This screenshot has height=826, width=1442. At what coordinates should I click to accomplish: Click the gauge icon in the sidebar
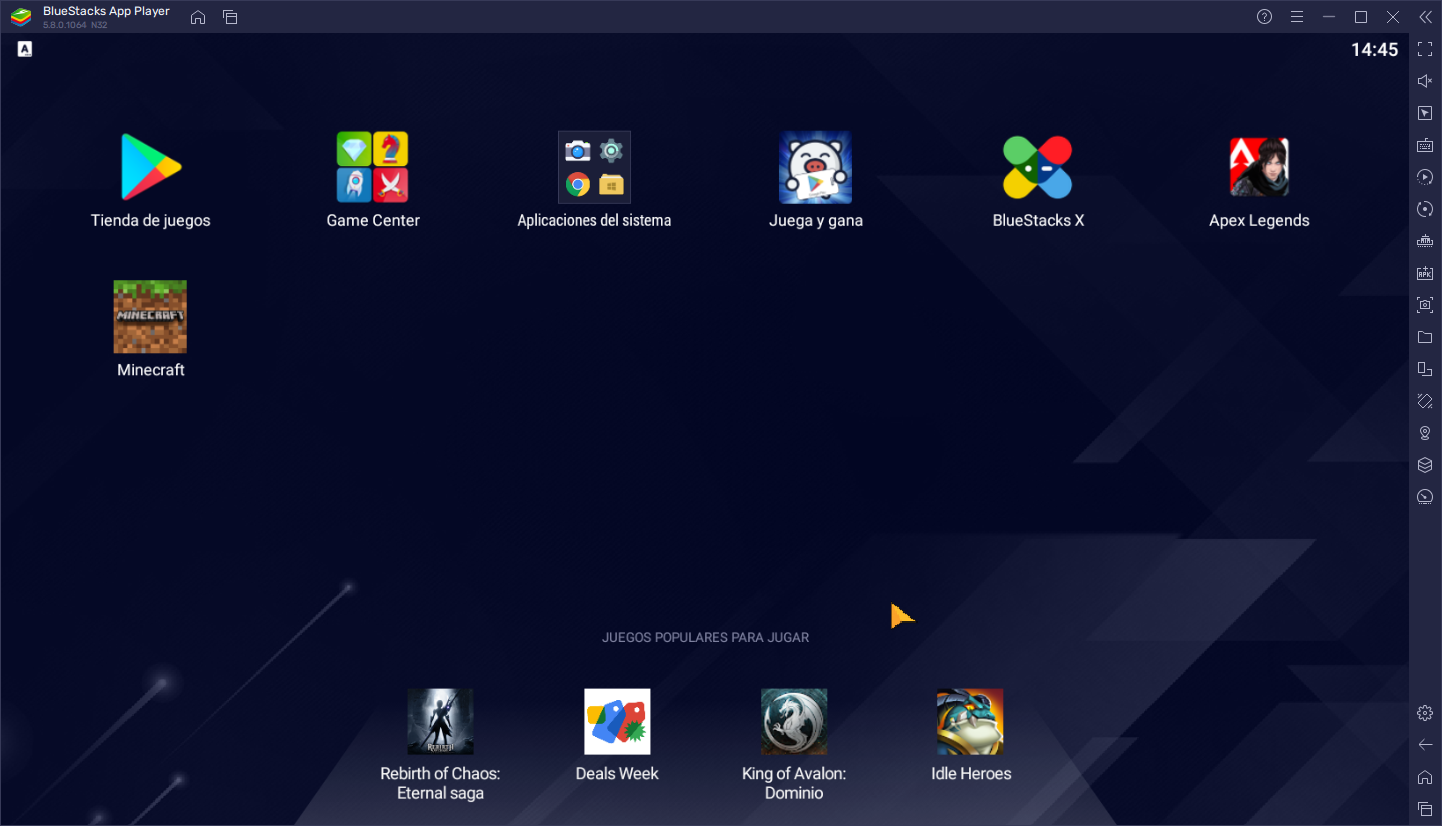click(x=1425, y=497)
